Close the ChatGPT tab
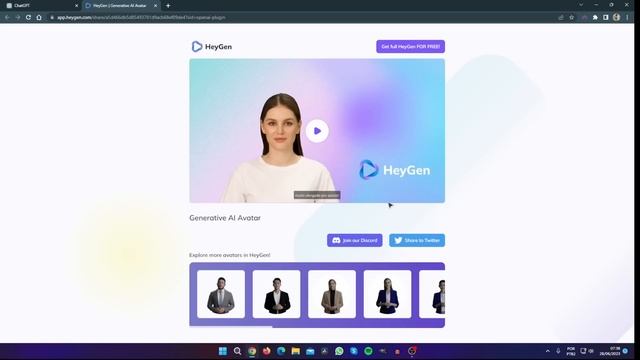This screenshot has width=640, height=360. point(76,6)
